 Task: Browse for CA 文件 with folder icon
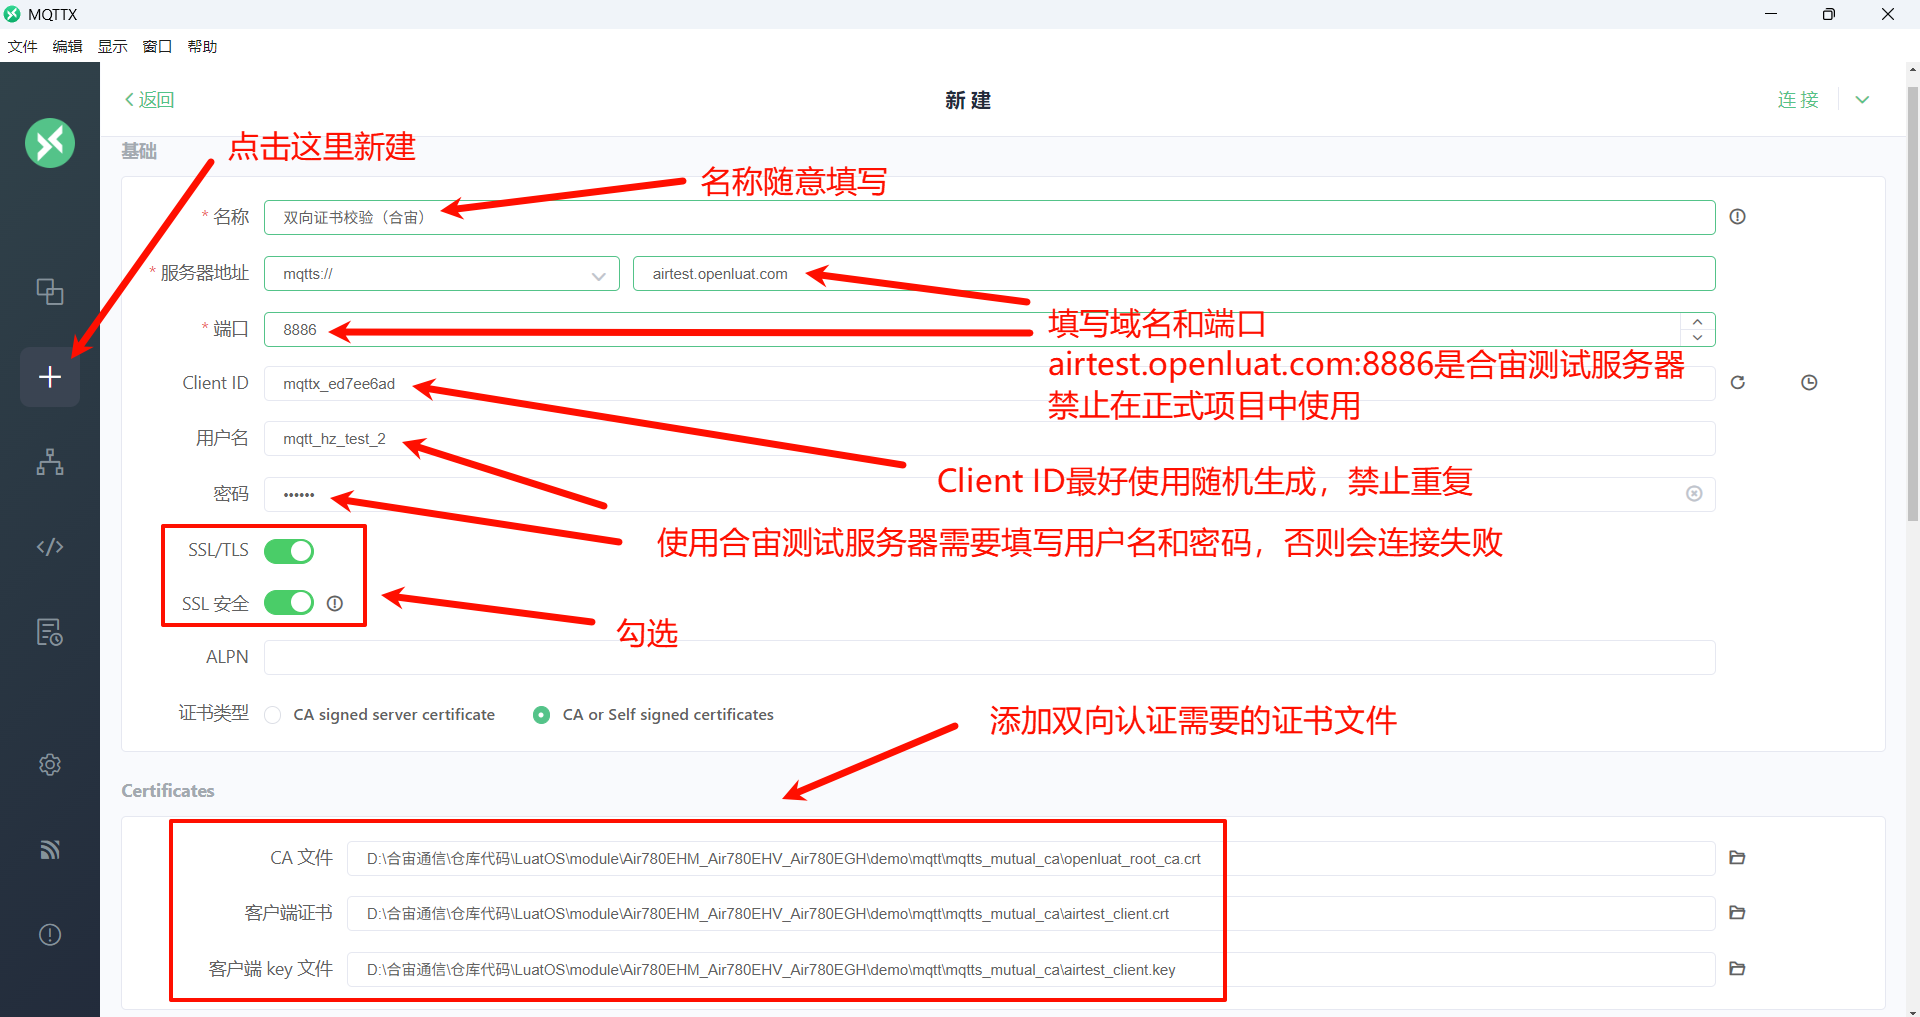click(1737, 858)
